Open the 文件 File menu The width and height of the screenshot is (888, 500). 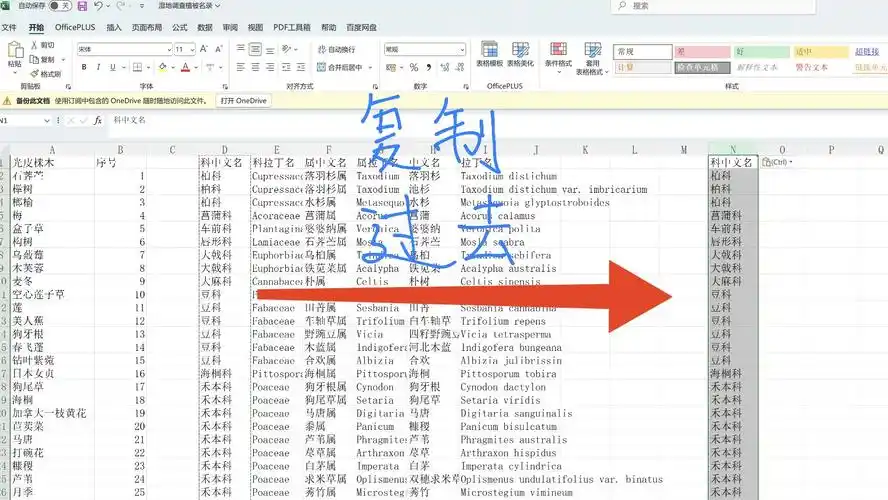(8, 27)
